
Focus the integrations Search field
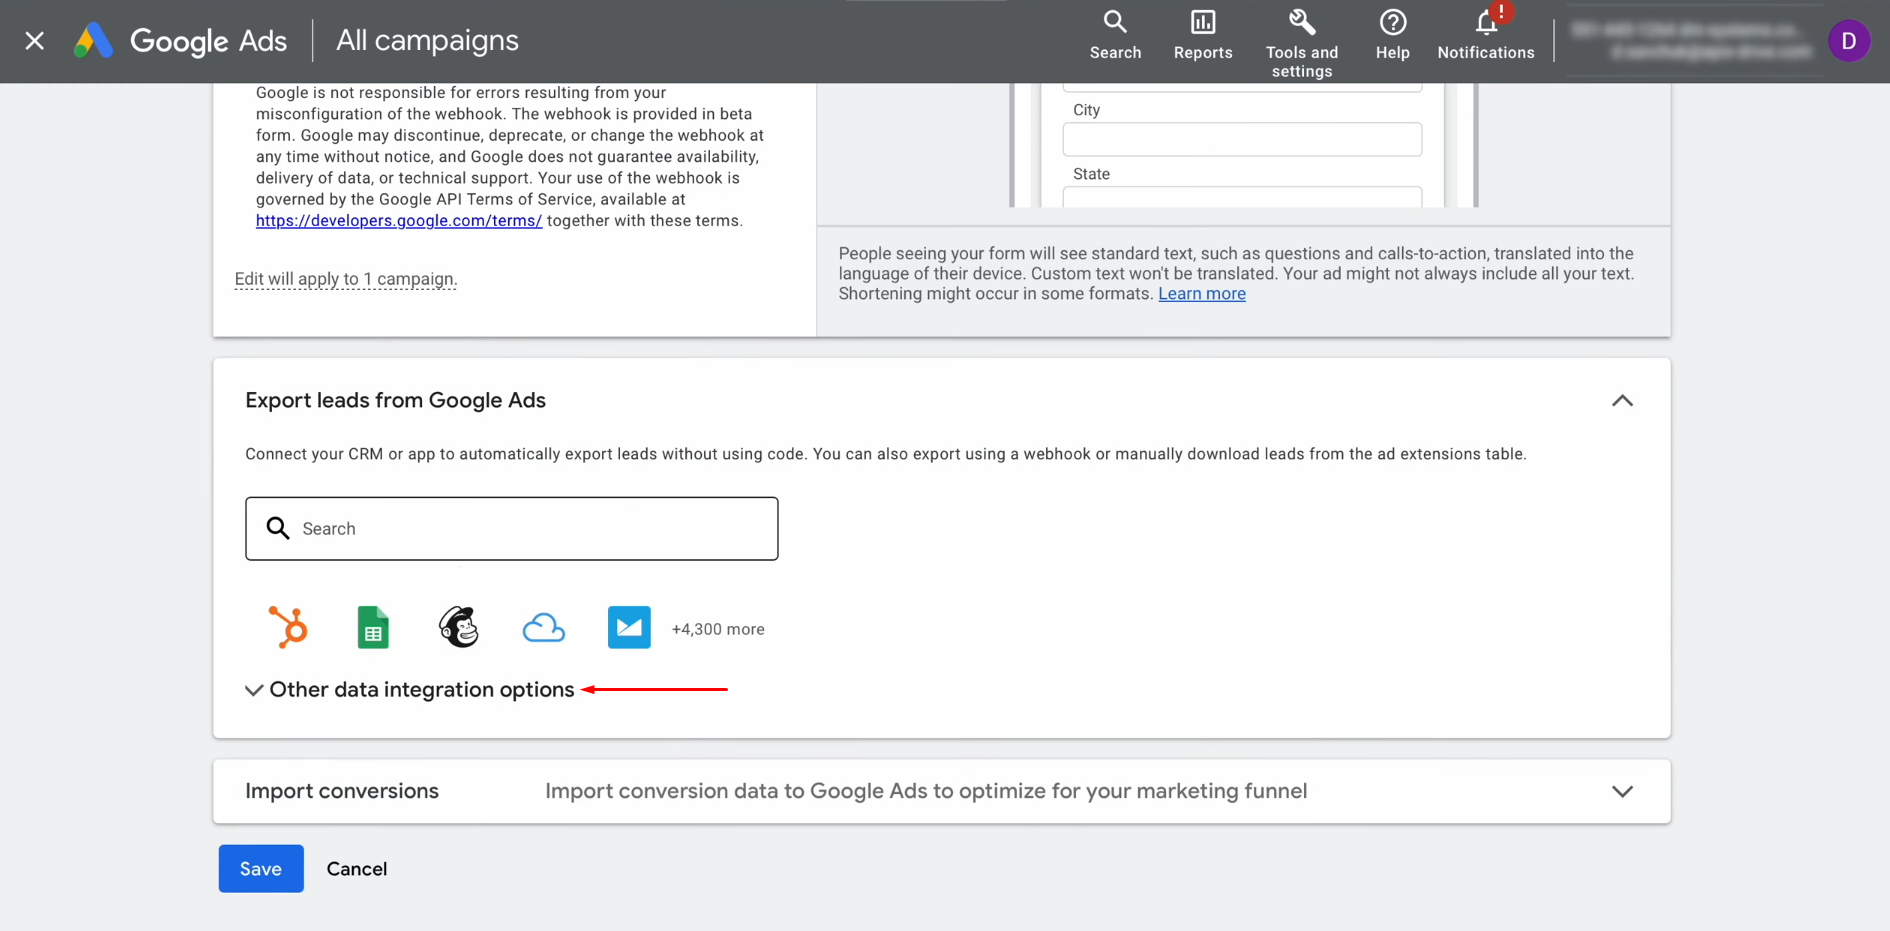tap(512, 529)
